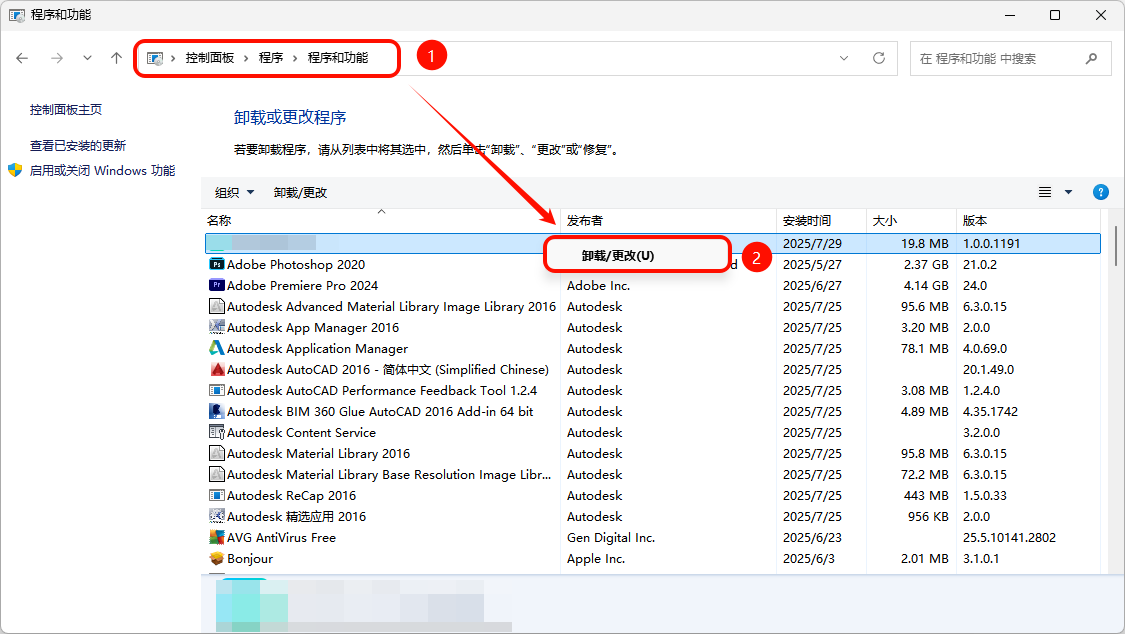
Task: Open 控制面板主页 link
Action: tap(66, 110)
